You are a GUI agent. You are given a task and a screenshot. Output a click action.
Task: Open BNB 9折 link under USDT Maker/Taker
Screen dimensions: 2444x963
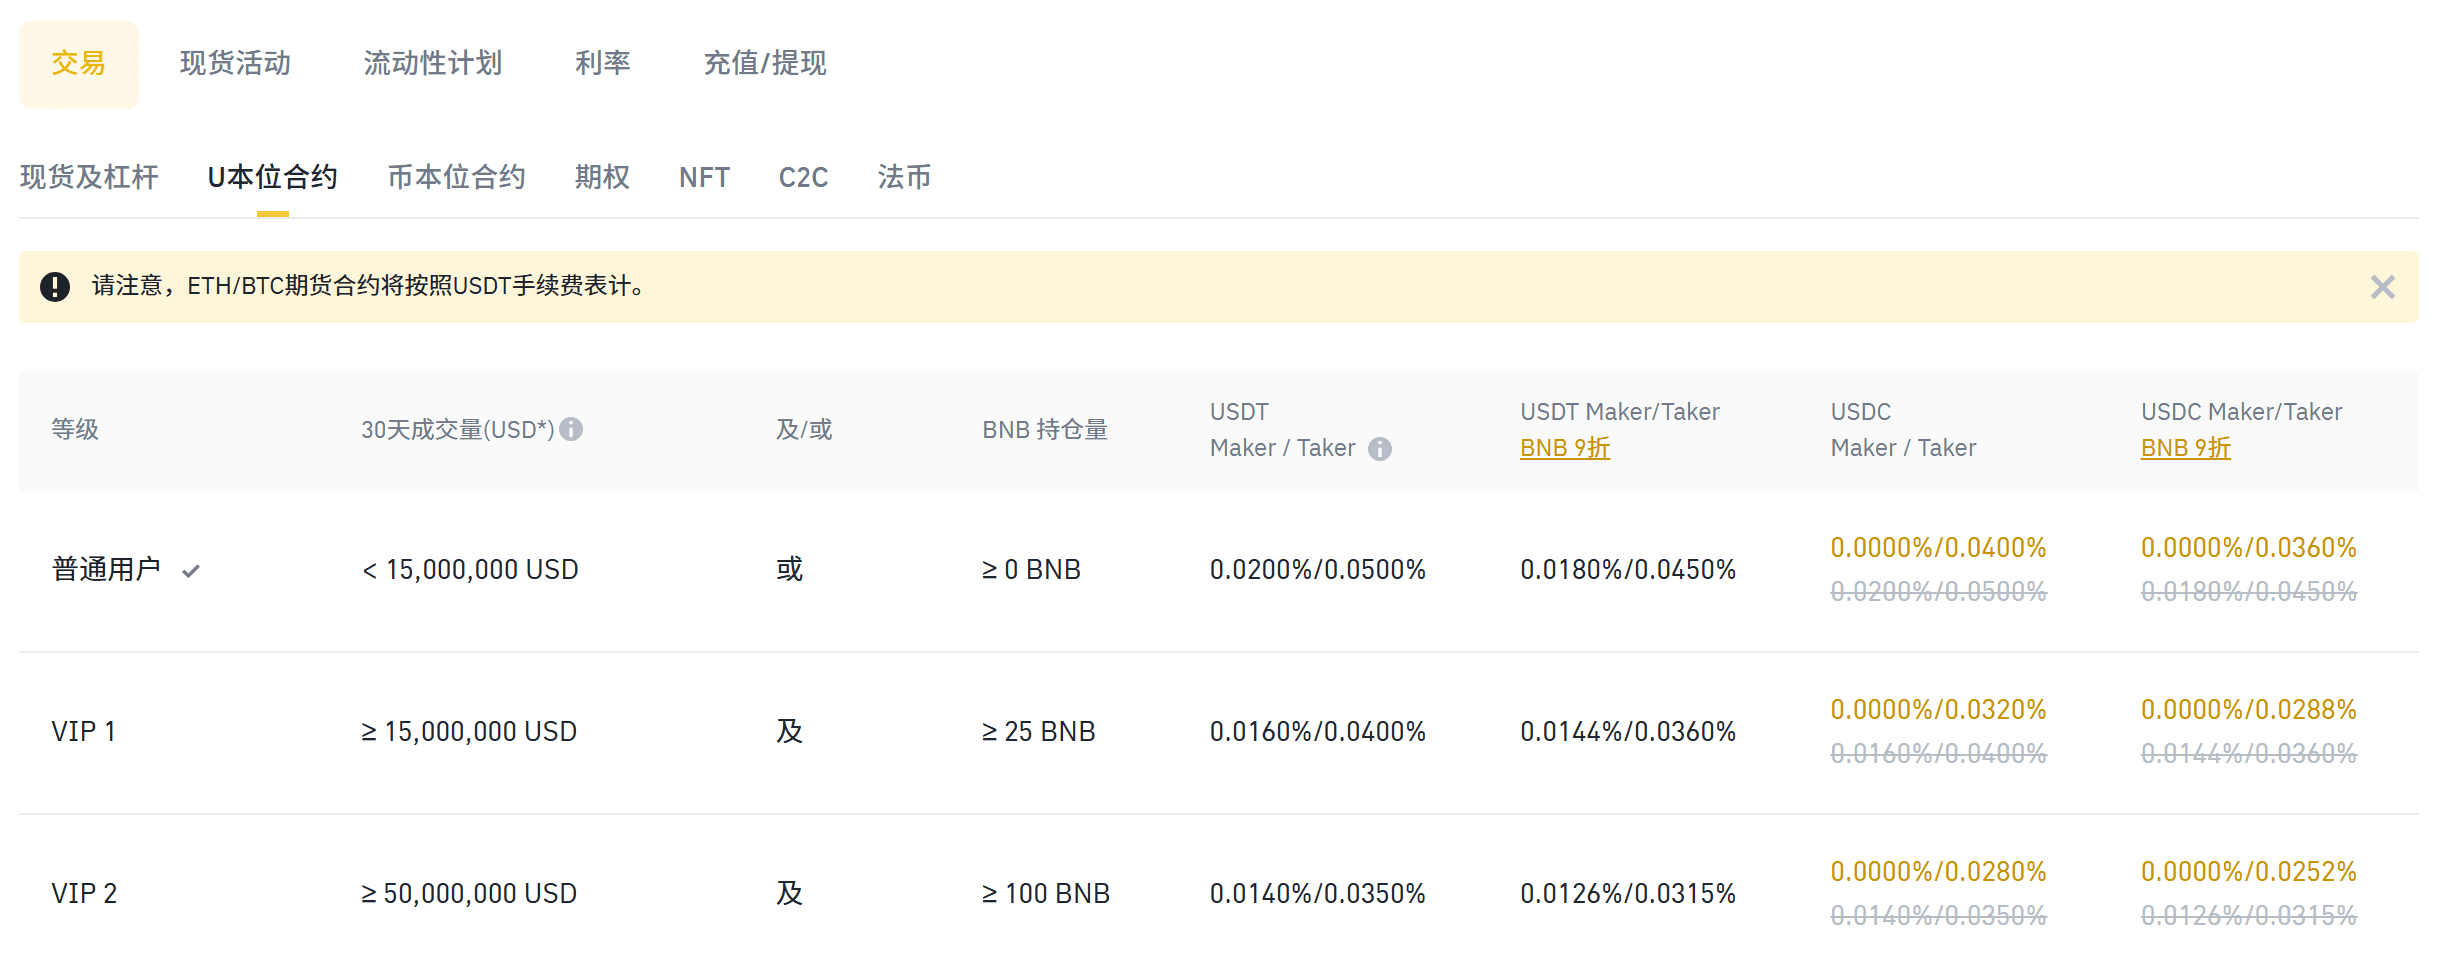point(1565,448)
